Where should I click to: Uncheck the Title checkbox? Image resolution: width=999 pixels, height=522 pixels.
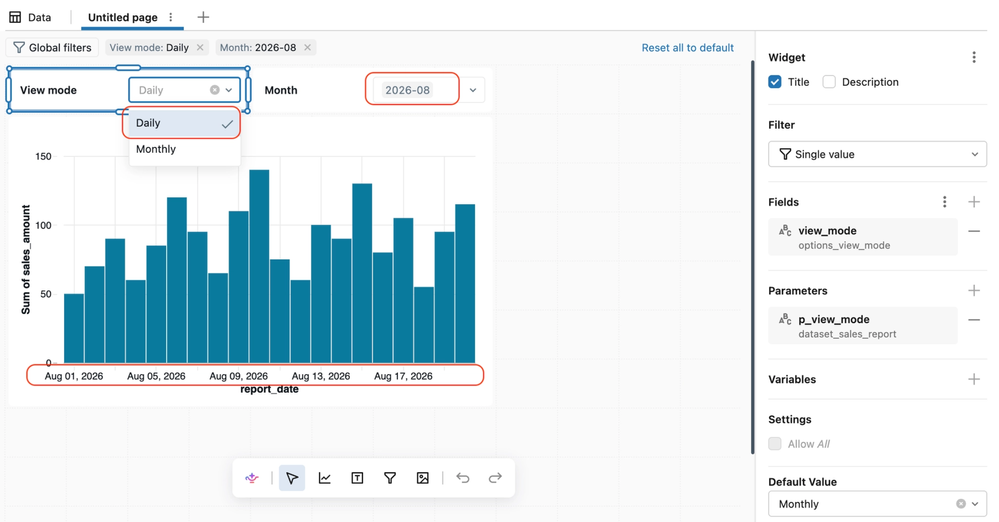[x=775, y=82]
